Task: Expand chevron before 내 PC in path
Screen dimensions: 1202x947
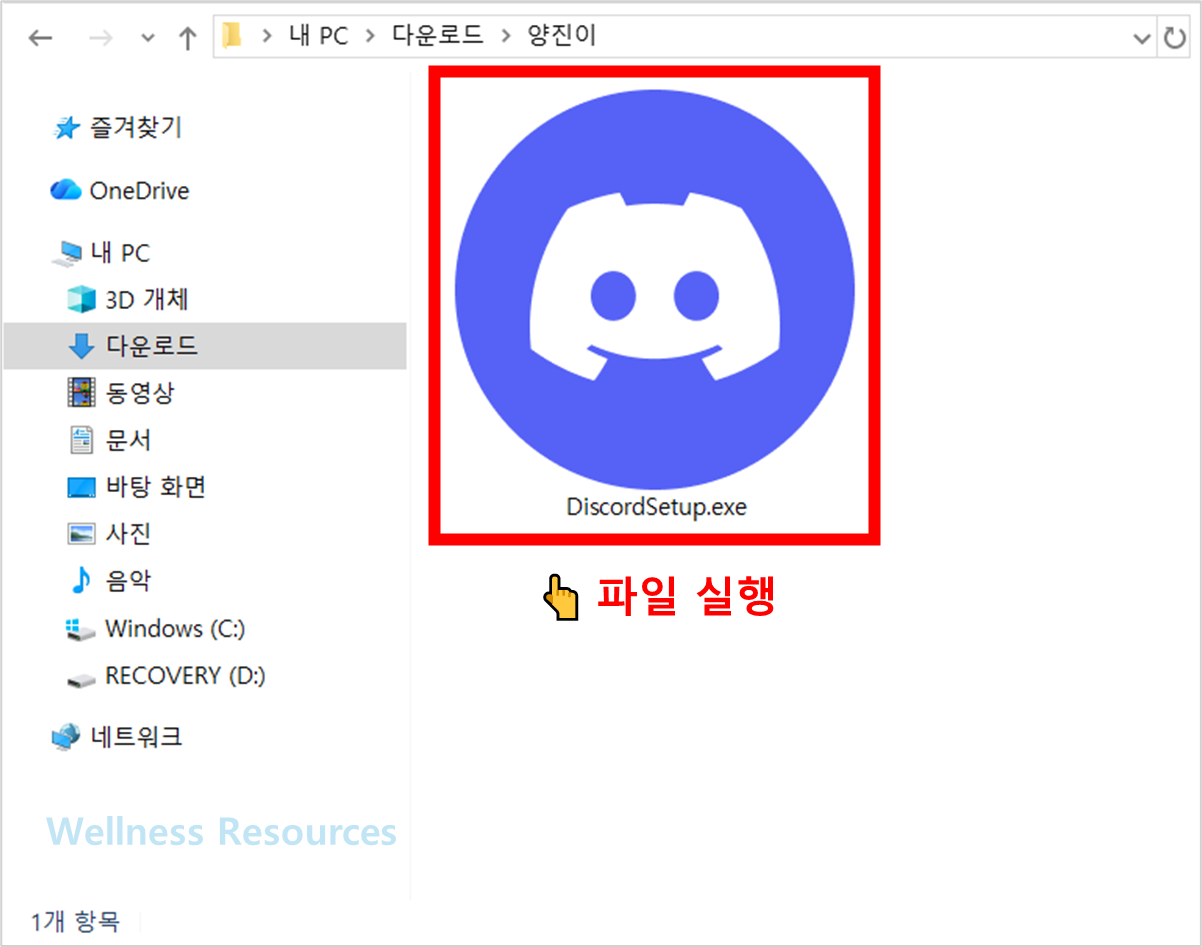Action: 266,37
